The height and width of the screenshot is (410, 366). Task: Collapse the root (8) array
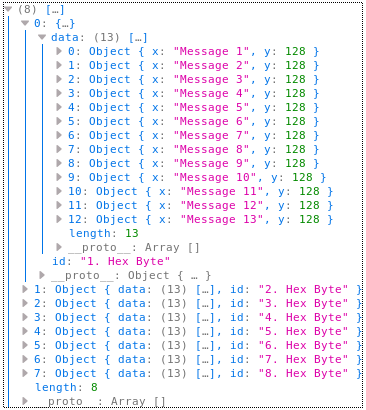pyautogui.click(x=8, y=9)
